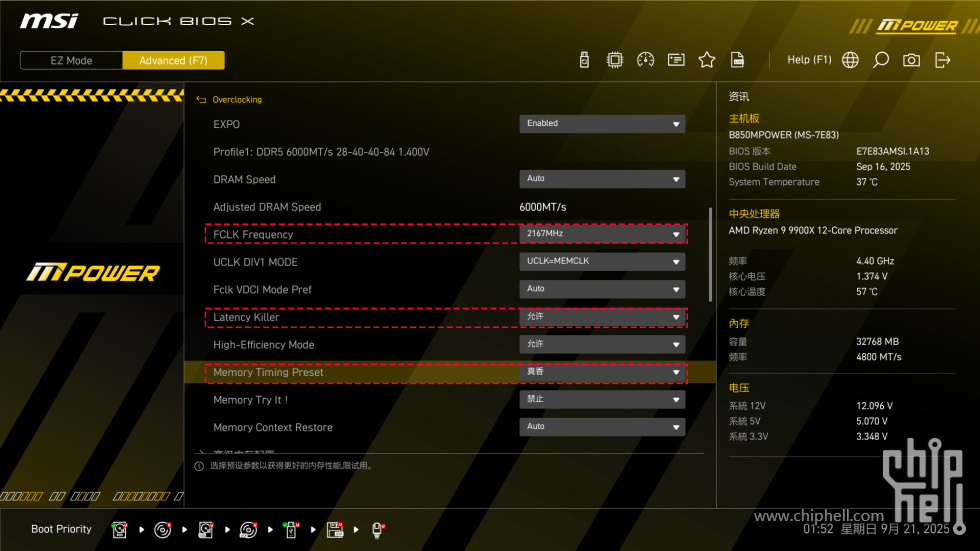Open the EXPO dropdown set to Enabled
Image resolution: width=980 pixels, height=551 pixels.
click(x=602, y=124)
